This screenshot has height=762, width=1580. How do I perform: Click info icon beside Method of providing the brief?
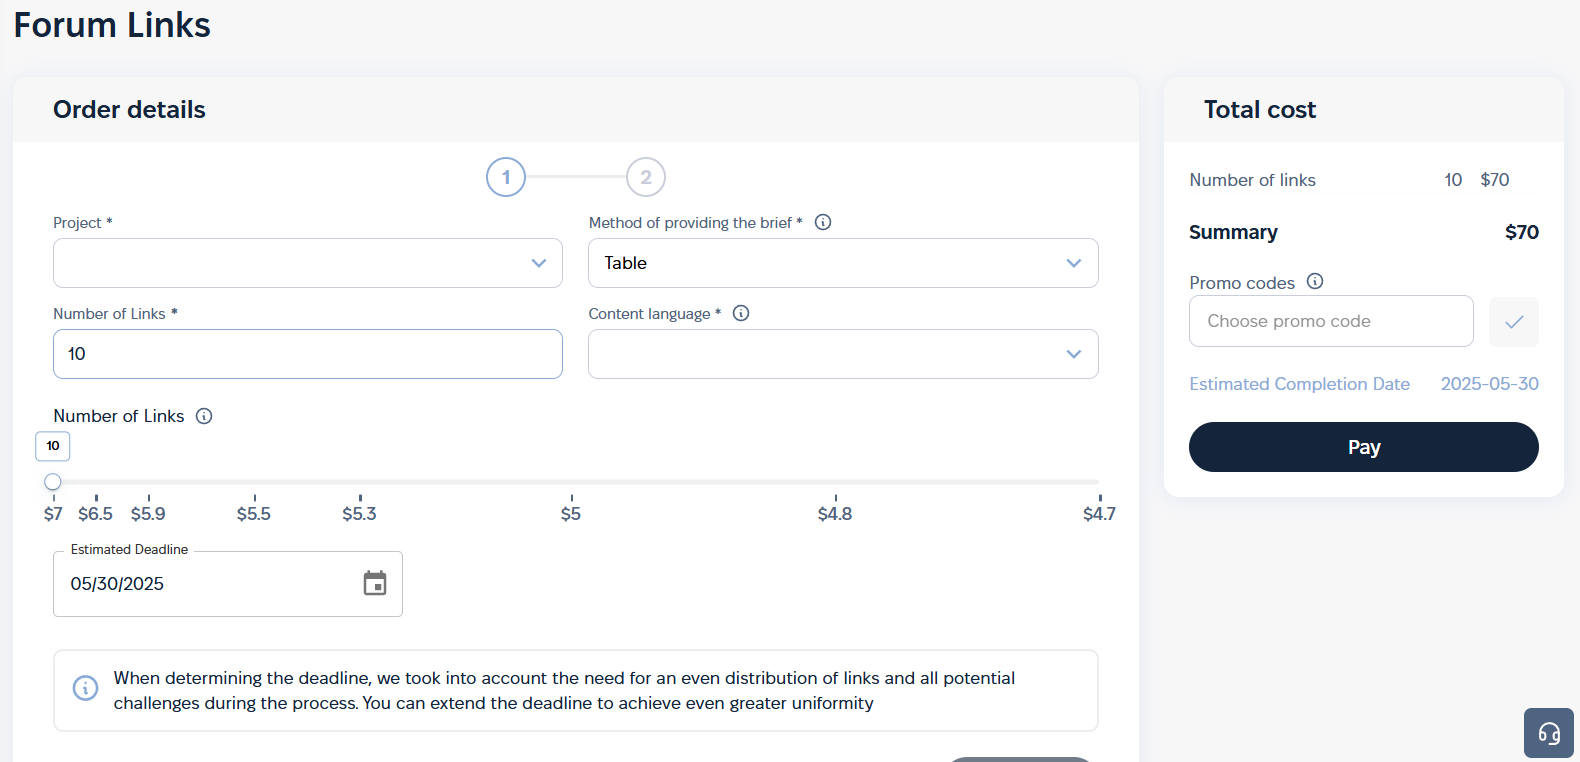[823, 222]
